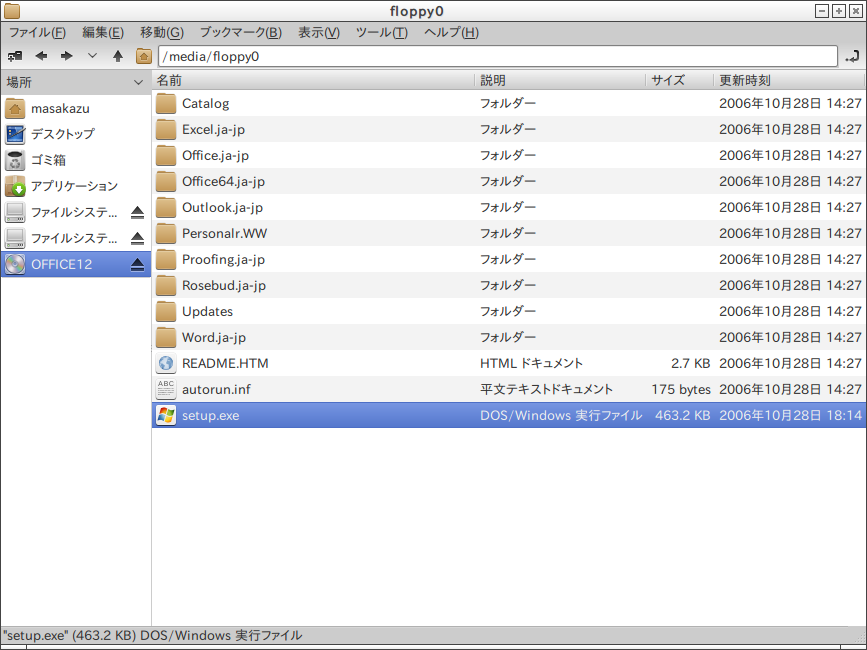867x650 pixels.
Task: Click the 175 bytes size cell
Action: [681, 390]
